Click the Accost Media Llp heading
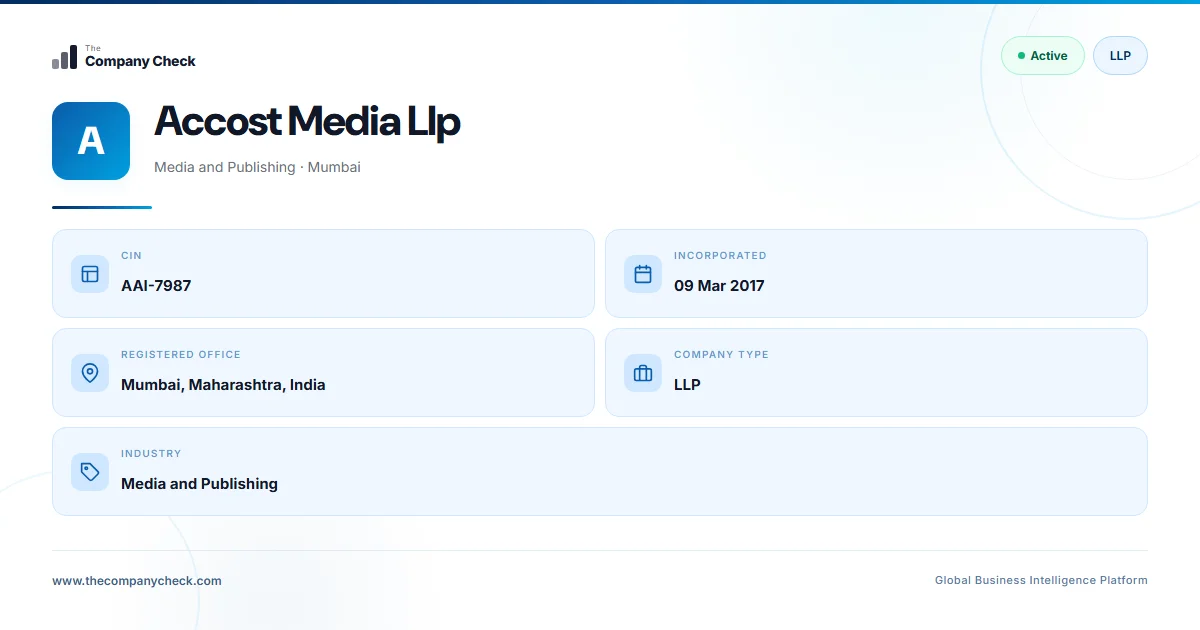 point(307,121)
